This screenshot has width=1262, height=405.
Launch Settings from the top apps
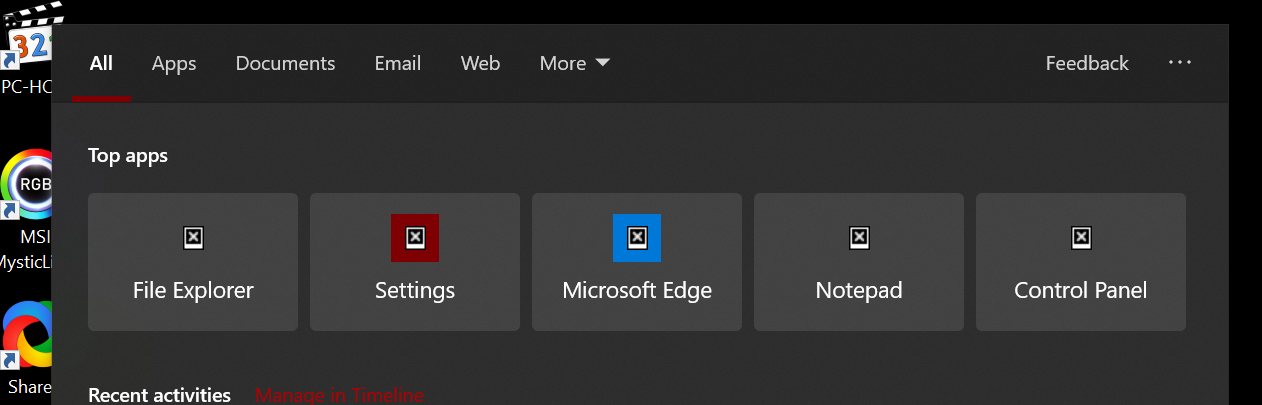[x=415, y=262]
